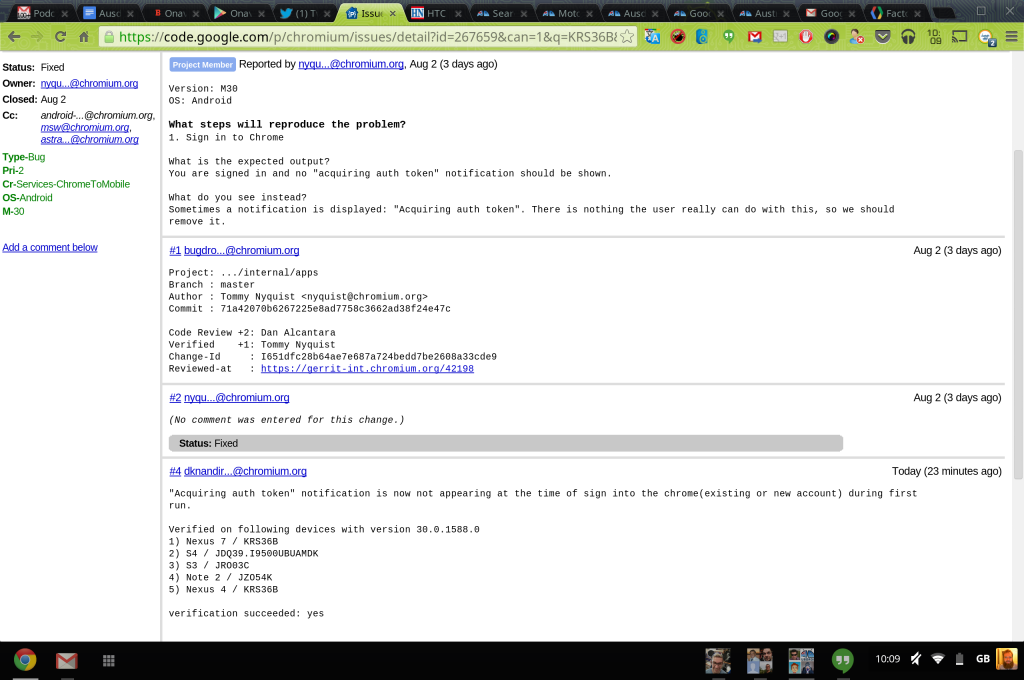This screenshot has width=1024, height=680.
Task: Switch to the HTC tab
Action: 435,13
